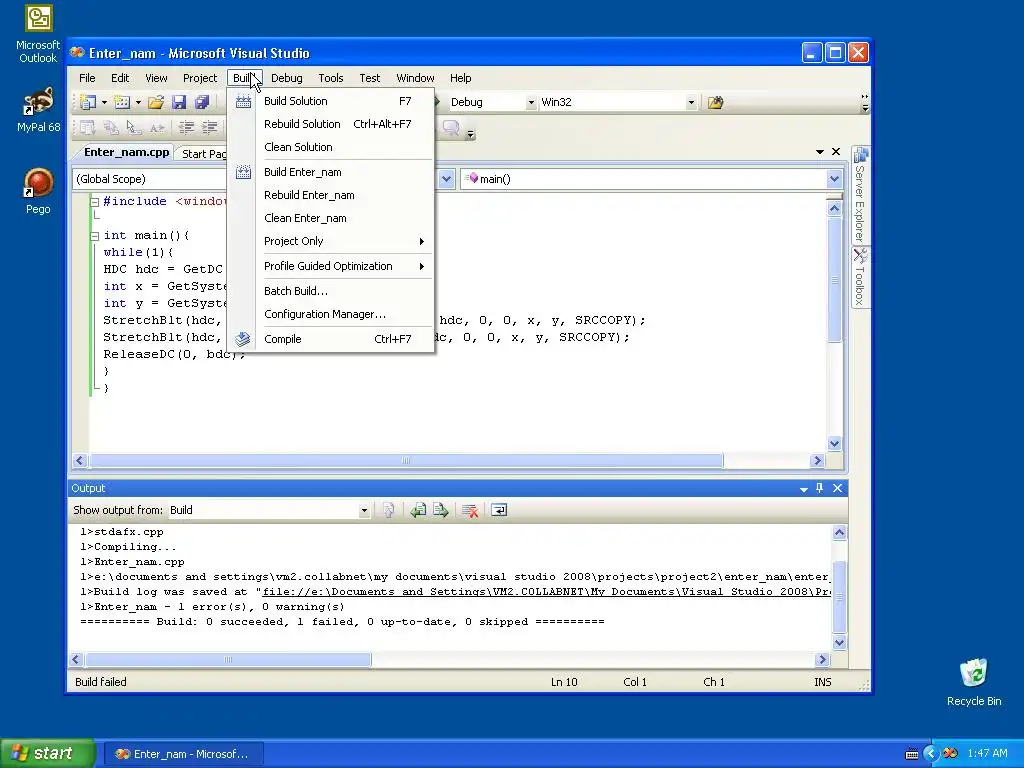Click the New Project toolbar icon
The image size is (1024, 768).
[88, 102]
